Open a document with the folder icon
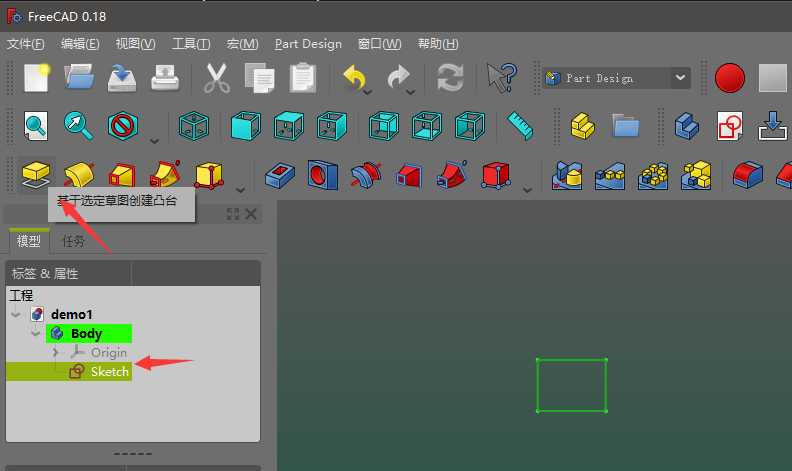The image size is (792, 471). click(x=79, y=77)
